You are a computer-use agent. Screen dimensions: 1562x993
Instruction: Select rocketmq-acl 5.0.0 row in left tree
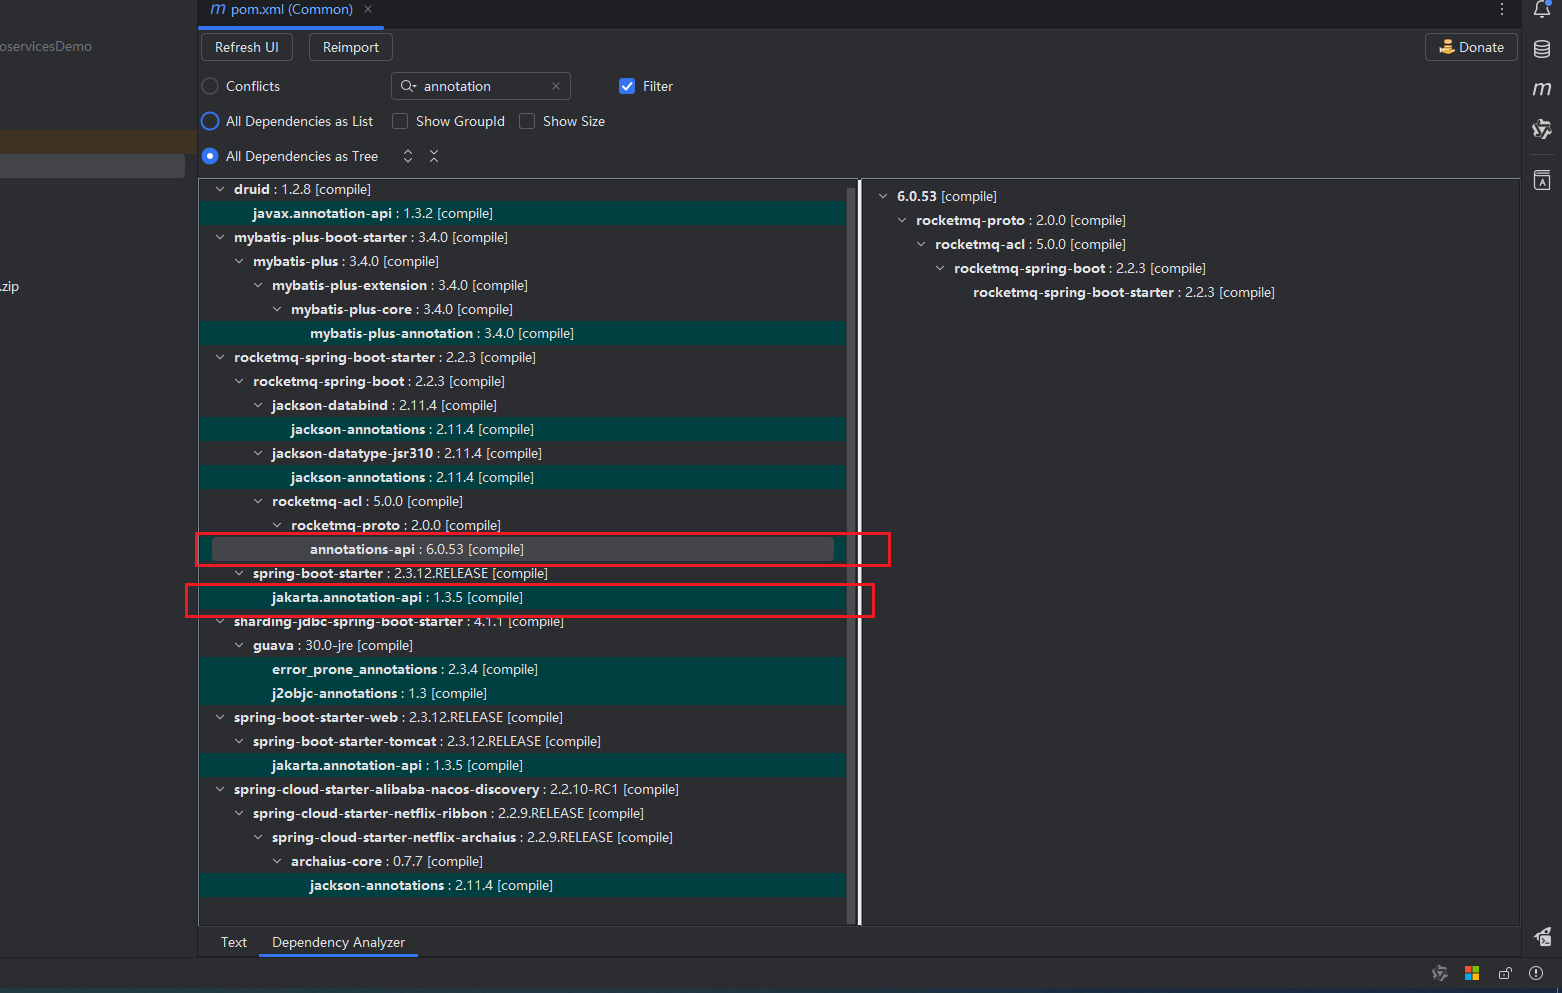click(523, 501)
